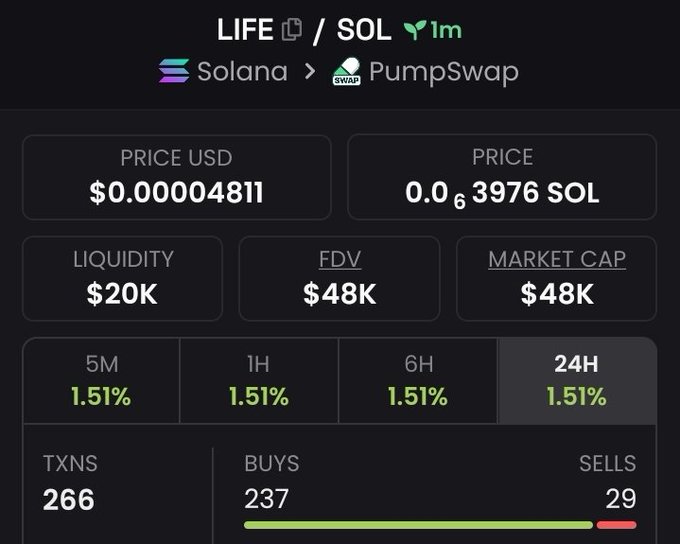Select the 24H timeframe tab
The image size is (680, 544).
[577, 380]
